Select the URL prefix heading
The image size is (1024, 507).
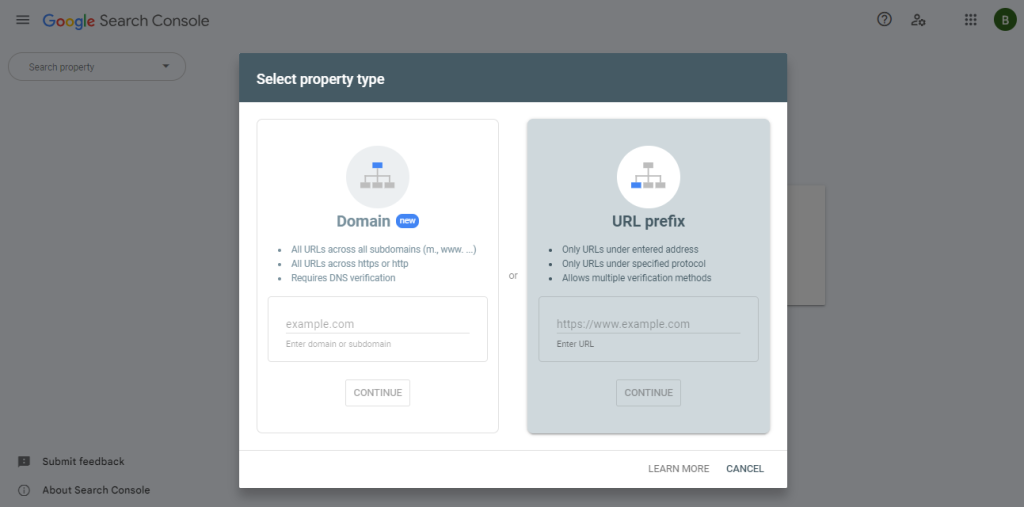[648, 221]
